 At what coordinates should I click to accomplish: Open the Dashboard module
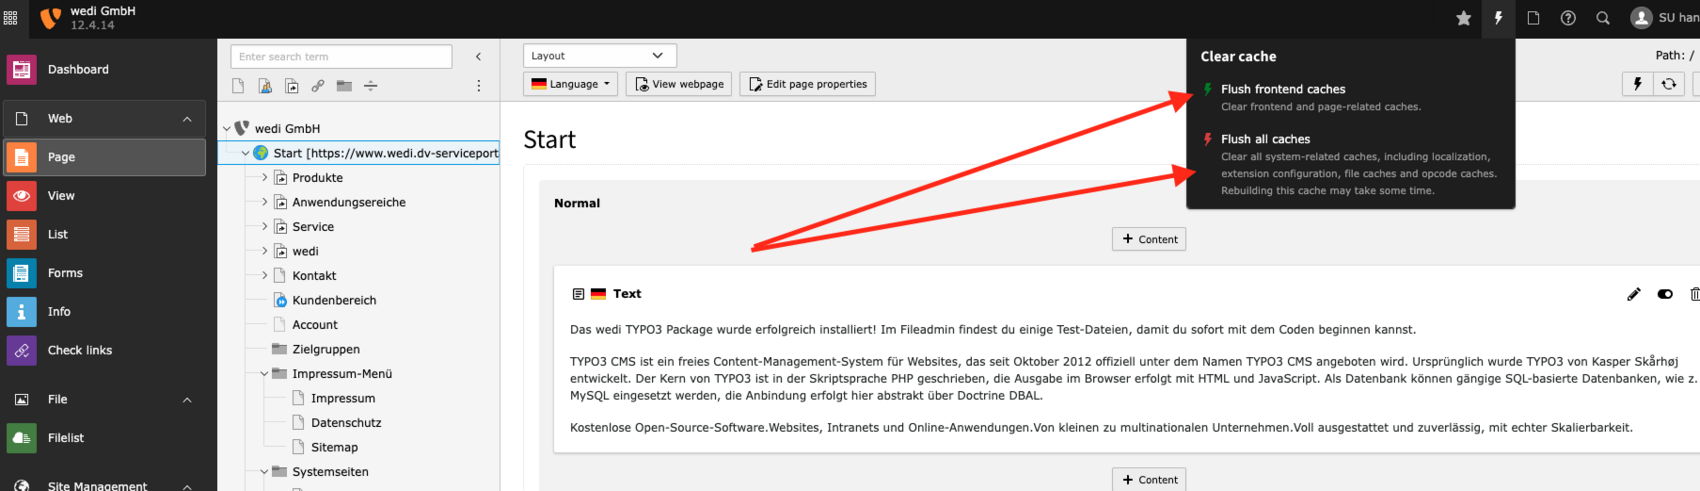coord(105,70)
